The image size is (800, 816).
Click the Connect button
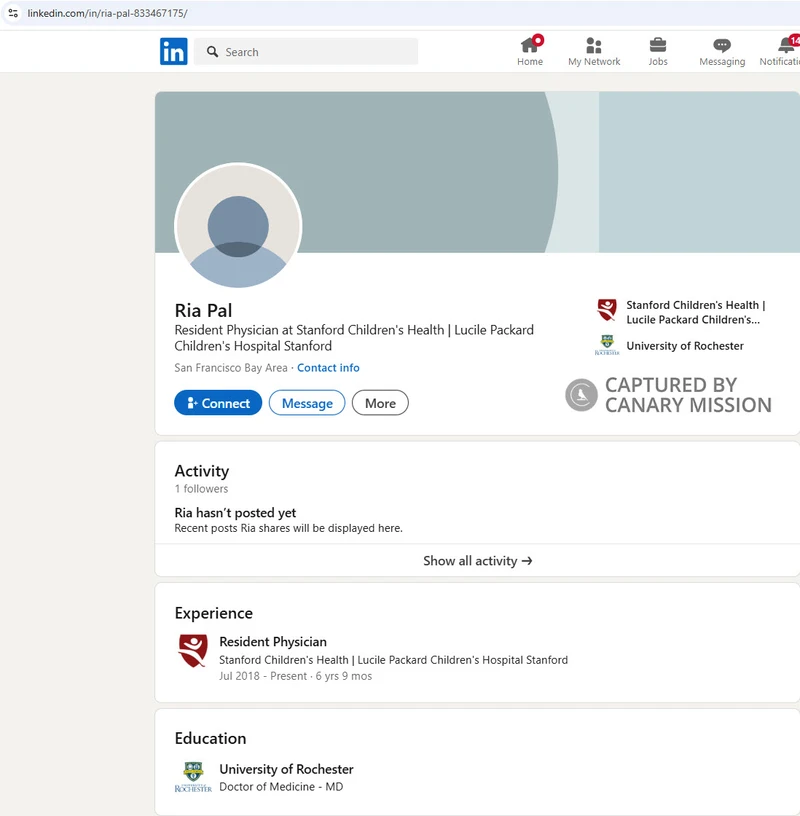[x=218, y=403]
